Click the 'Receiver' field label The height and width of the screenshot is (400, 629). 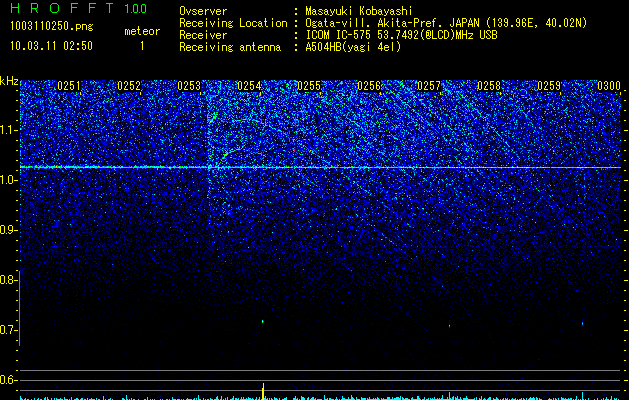click(203, 35)
